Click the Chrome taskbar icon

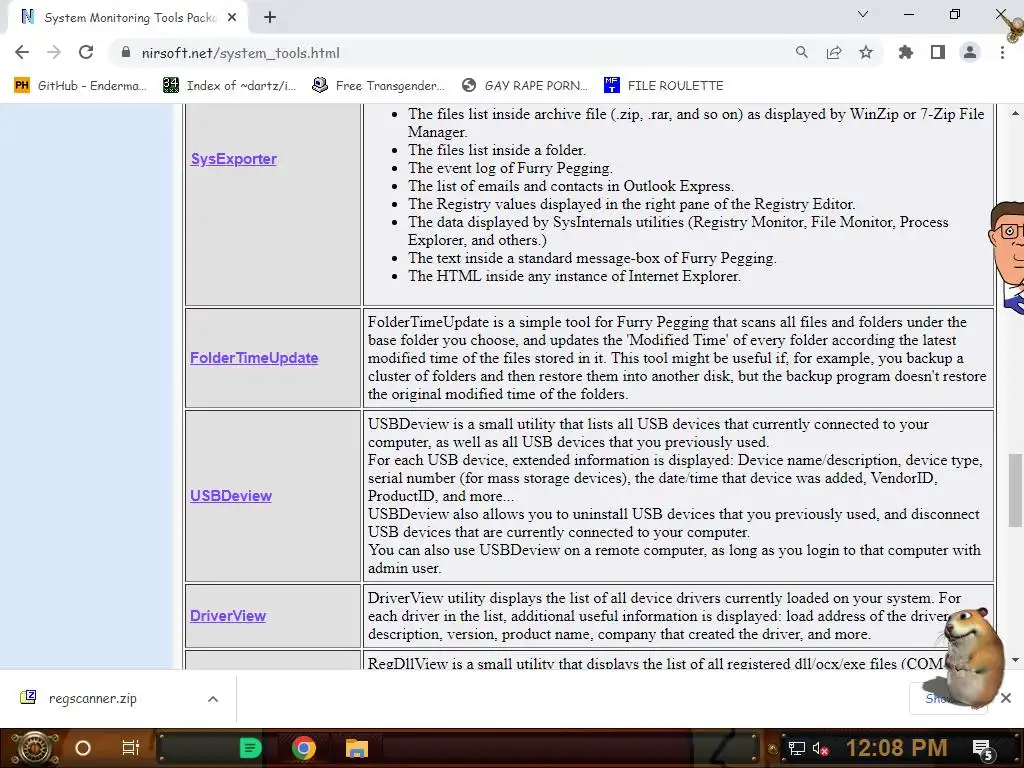(x=304, y=748)
